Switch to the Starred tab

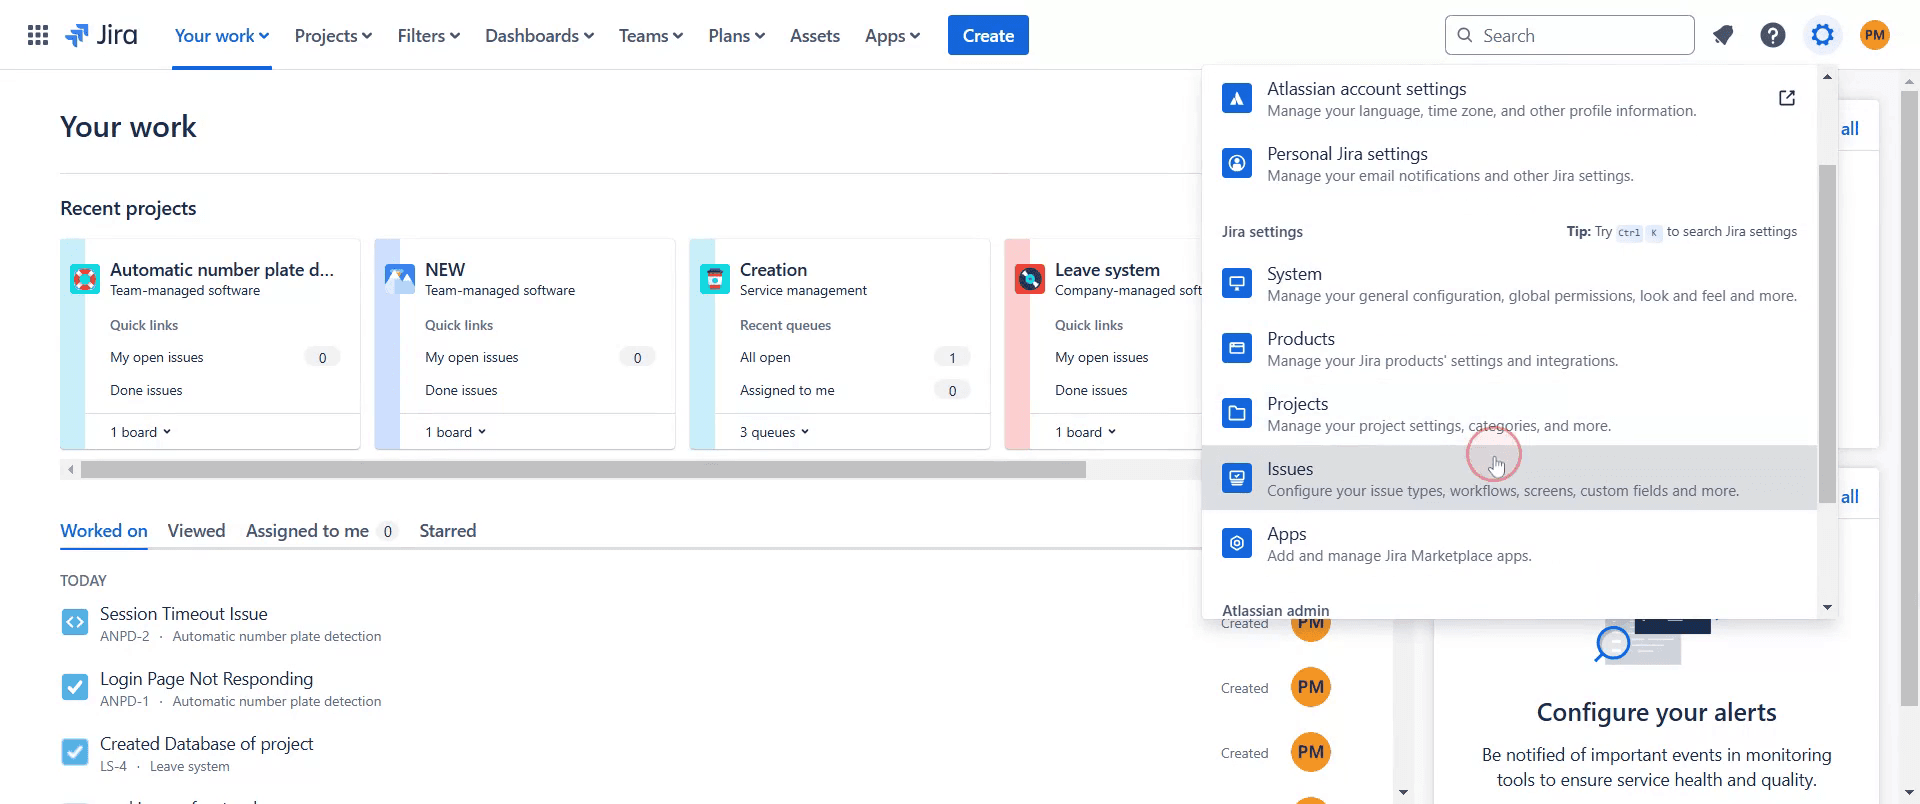click(x=447, y=531)
